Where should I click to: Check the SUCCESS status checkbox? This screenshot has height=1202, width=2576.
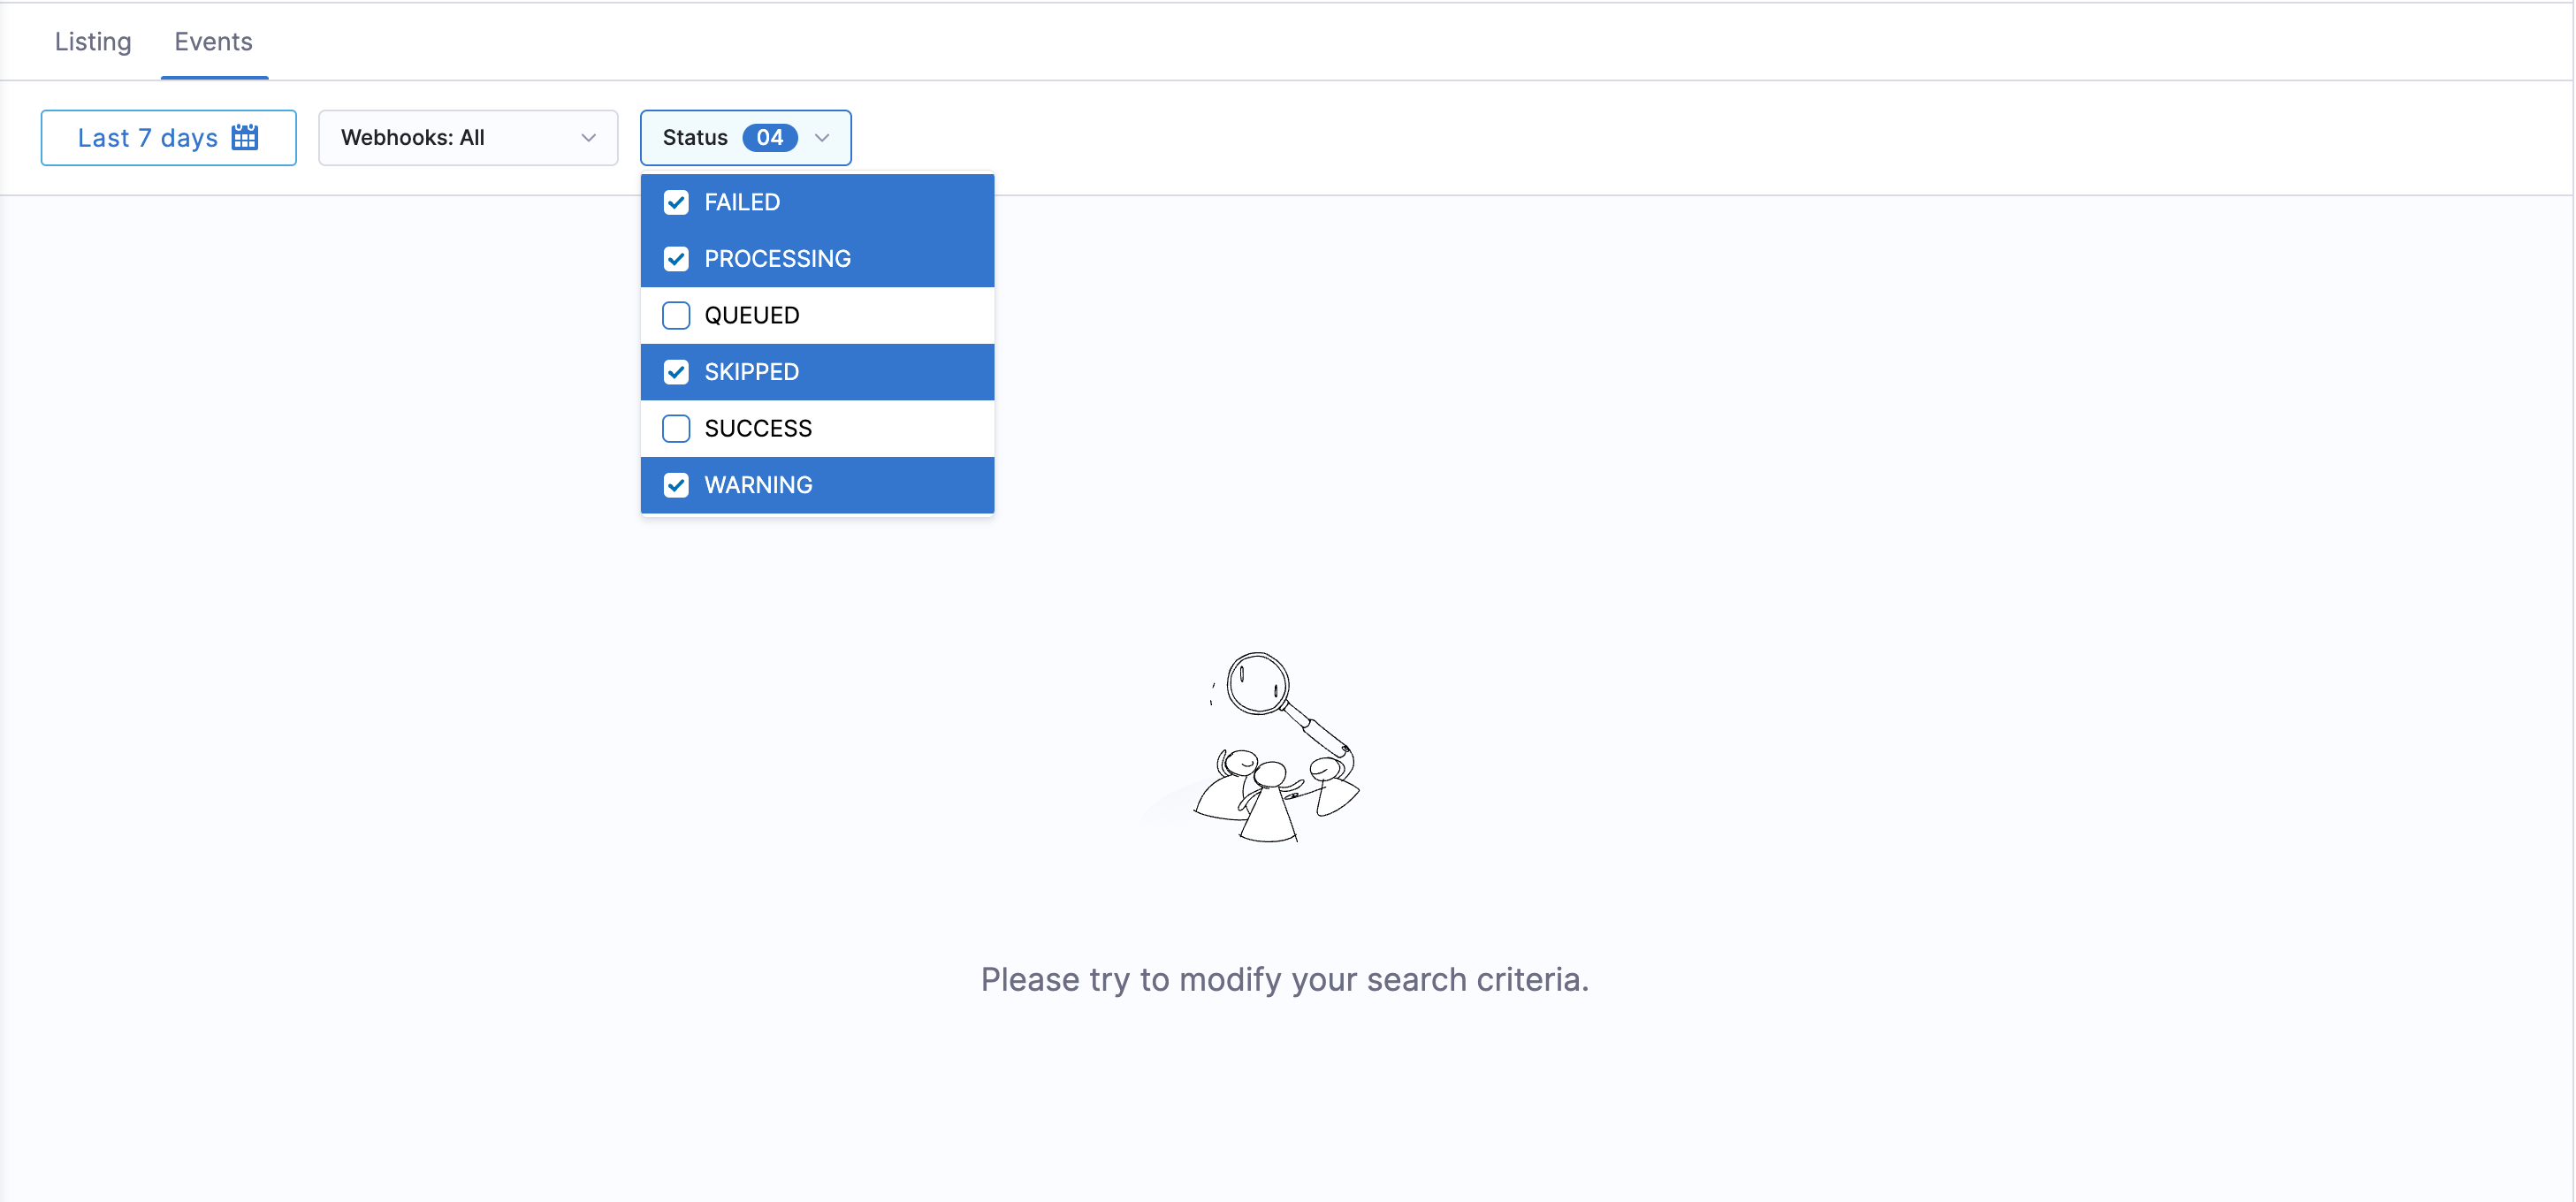click(676, 428)
